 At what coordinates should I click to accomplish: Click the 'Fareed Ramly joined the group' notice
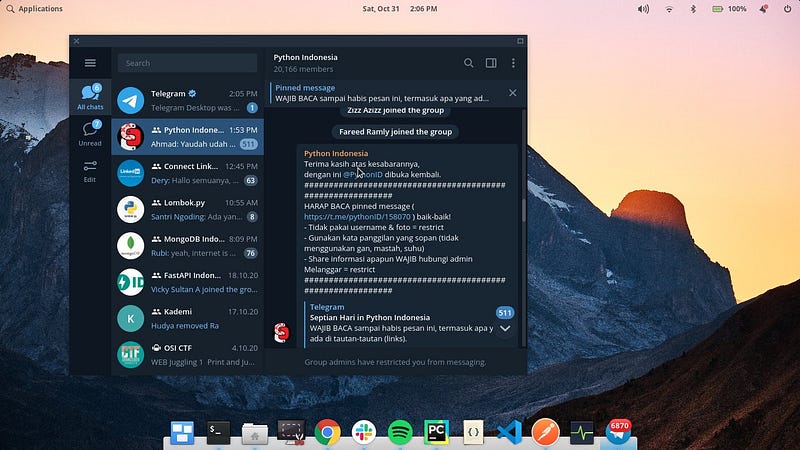coord(395,132)
